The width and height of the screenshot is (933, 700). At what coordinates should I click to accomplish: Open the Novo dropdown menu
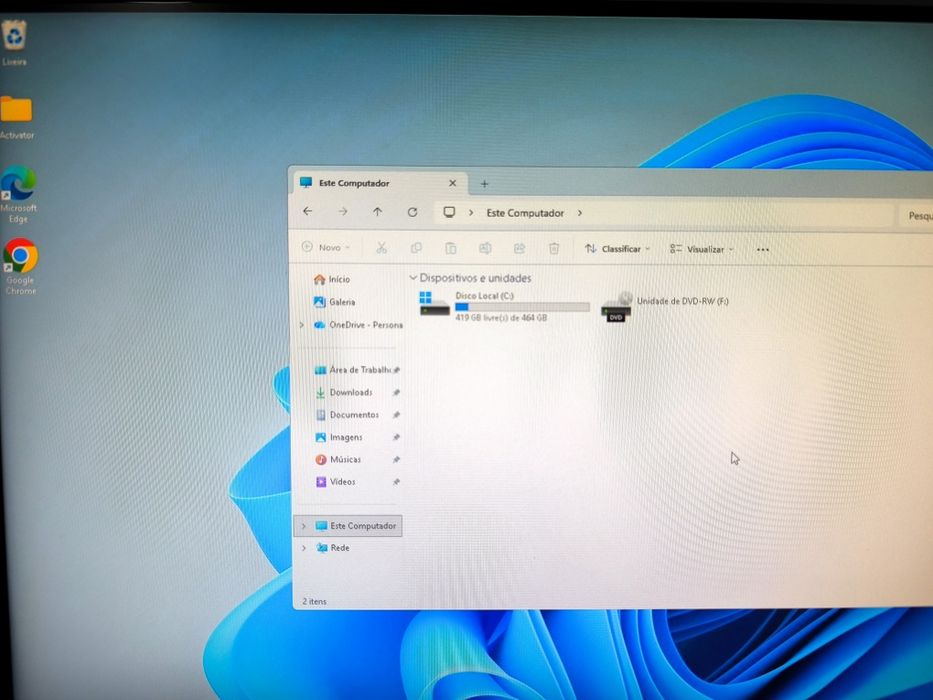click(x=326, y=247)
